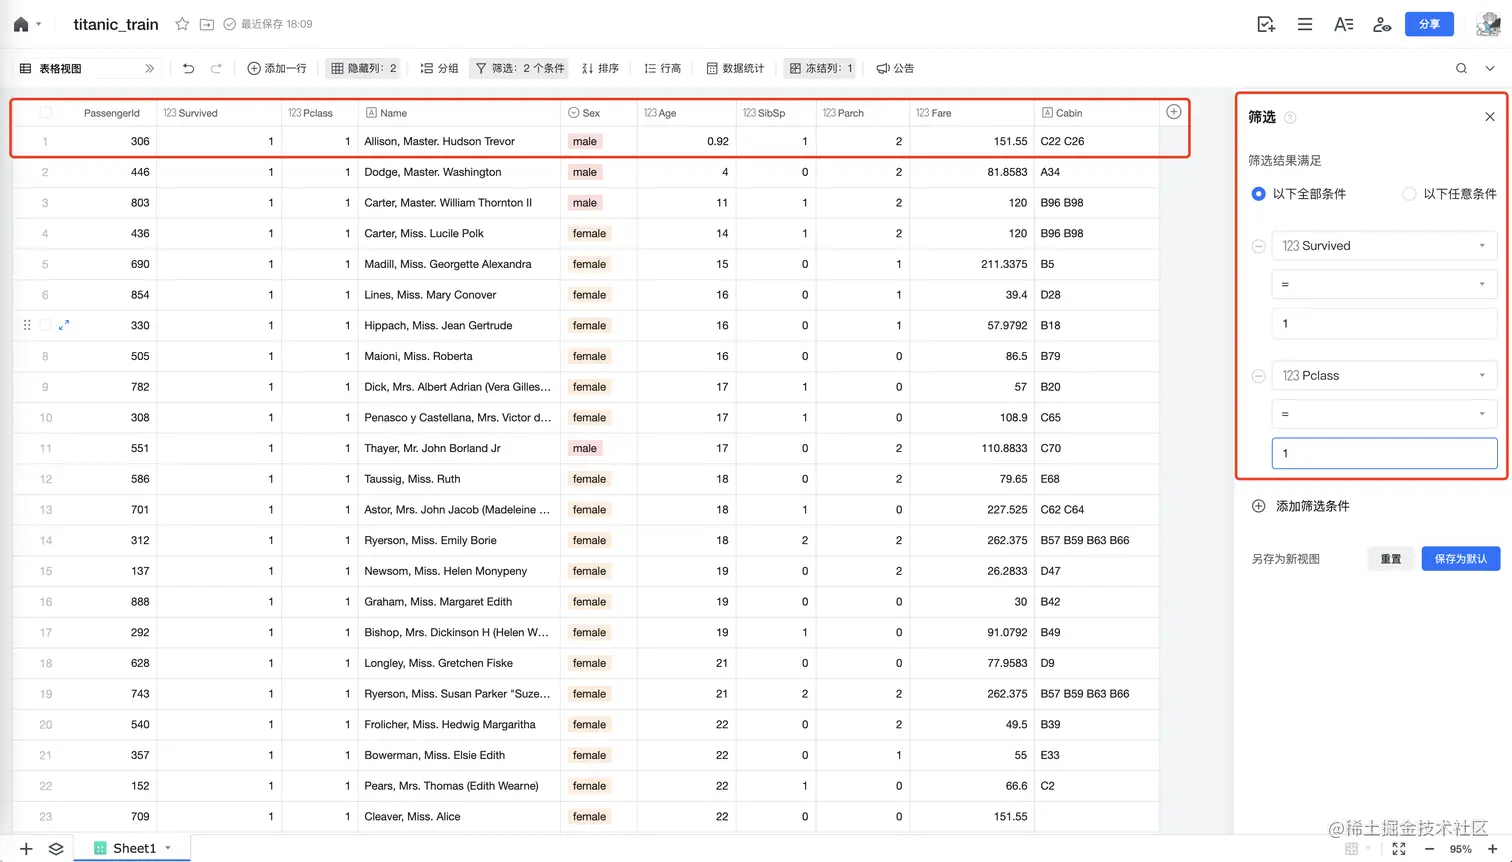Viewport: 1512px width, 862px height.
Task: Click the undo arrow icon
Action: tap(188, 68)
